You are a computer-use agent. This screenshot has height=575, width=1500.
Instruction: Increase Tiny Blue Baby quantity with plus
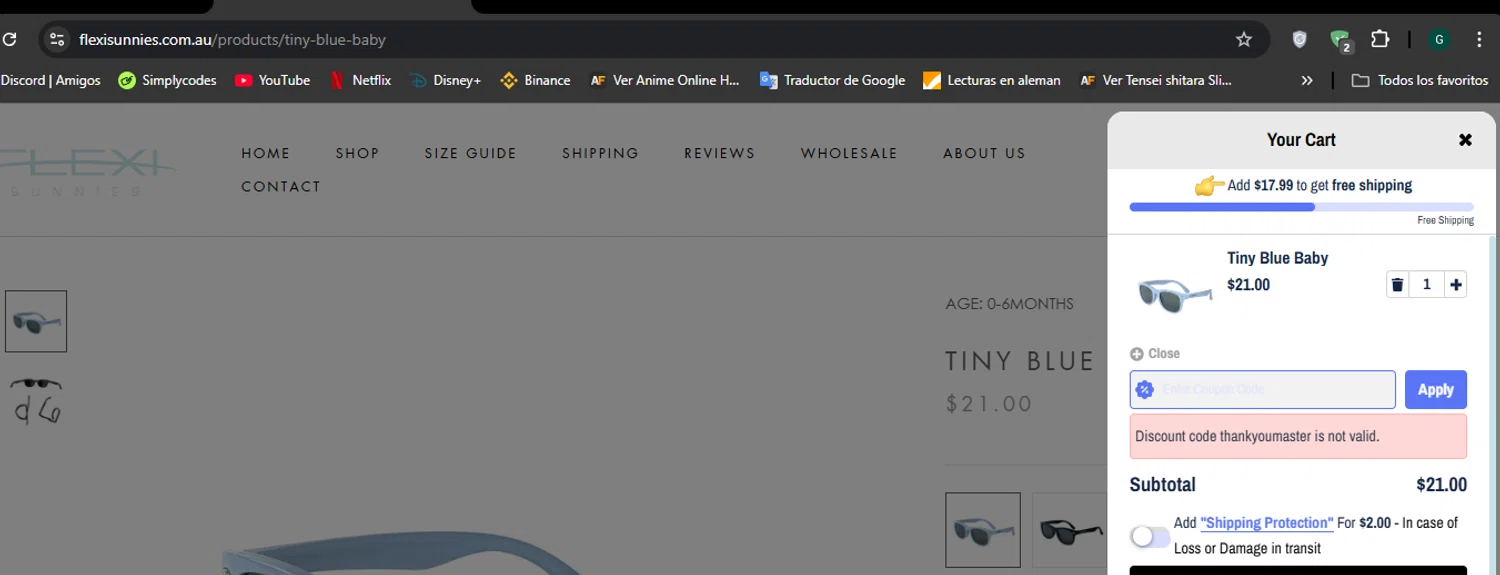[x=1456, y=285]
